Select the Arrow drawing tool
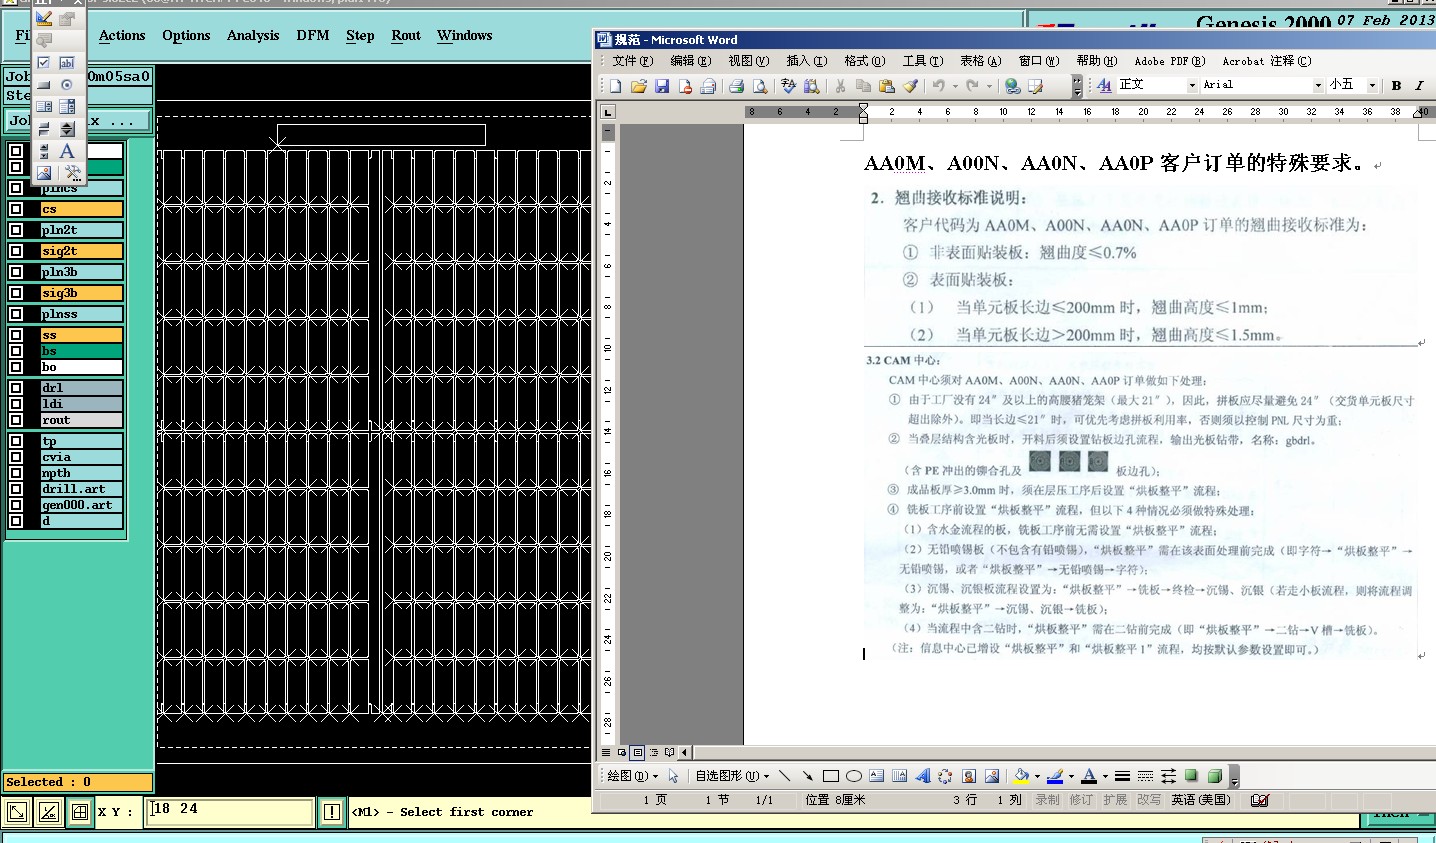This screenshot has height=843, width=1436. (807, 776)
